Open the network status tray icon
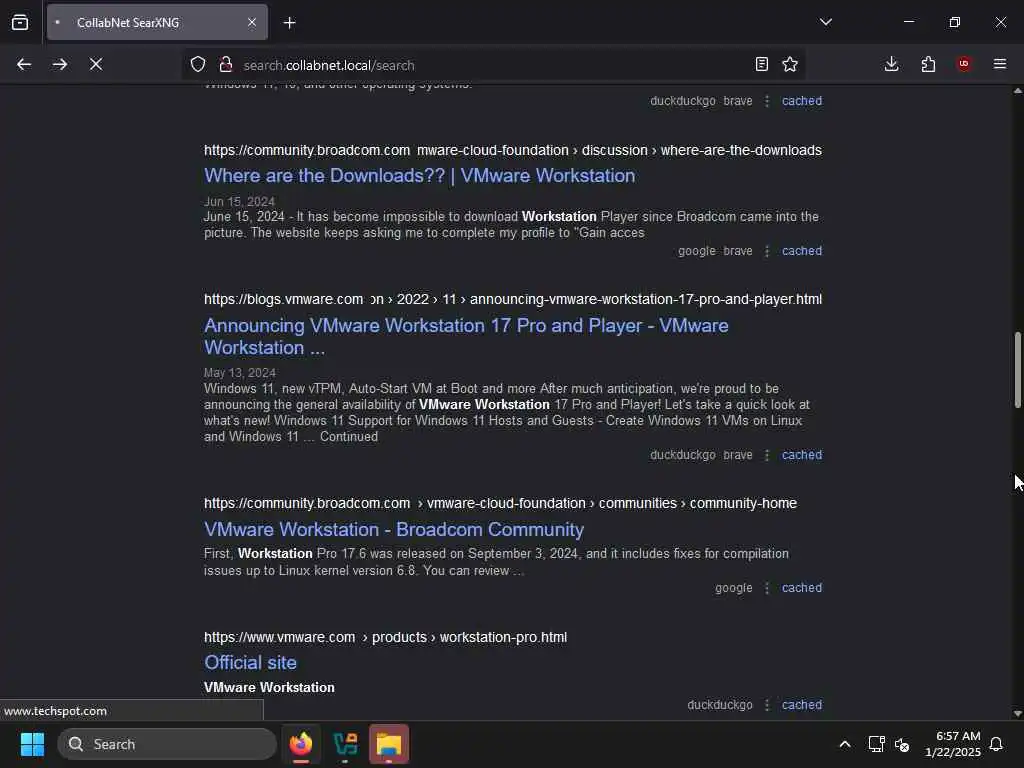Viewport: 1024px width, 768px height. pyautogui.click(x=876, y=744)
